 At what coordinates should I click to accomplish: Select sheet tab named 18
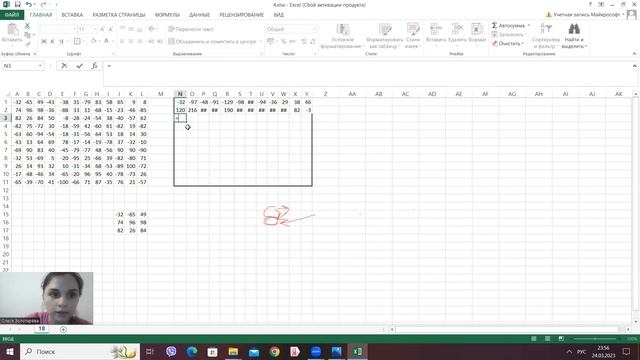pos(42,329)
